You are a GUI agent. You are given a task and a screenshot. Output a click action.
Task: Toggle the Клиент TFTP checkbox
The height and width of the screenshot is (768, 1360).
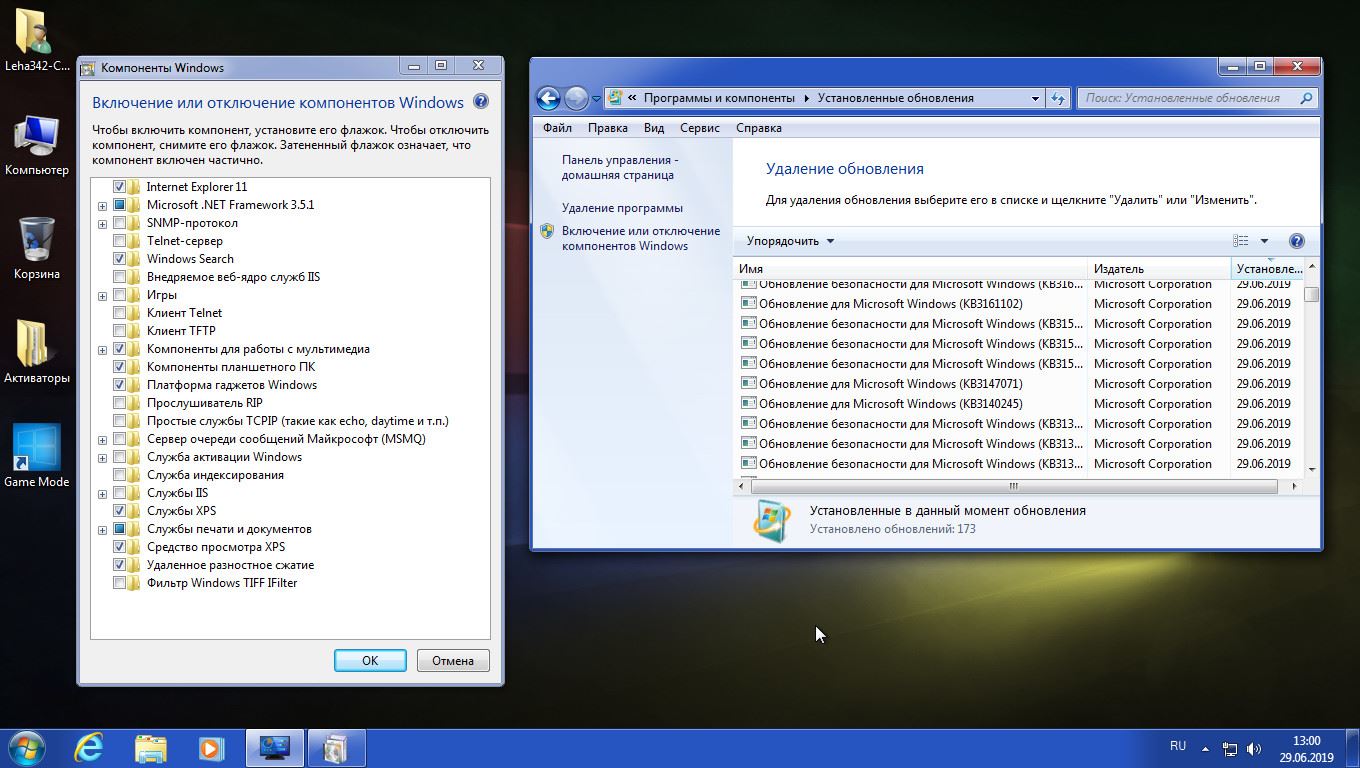click(x=120, y=331)
